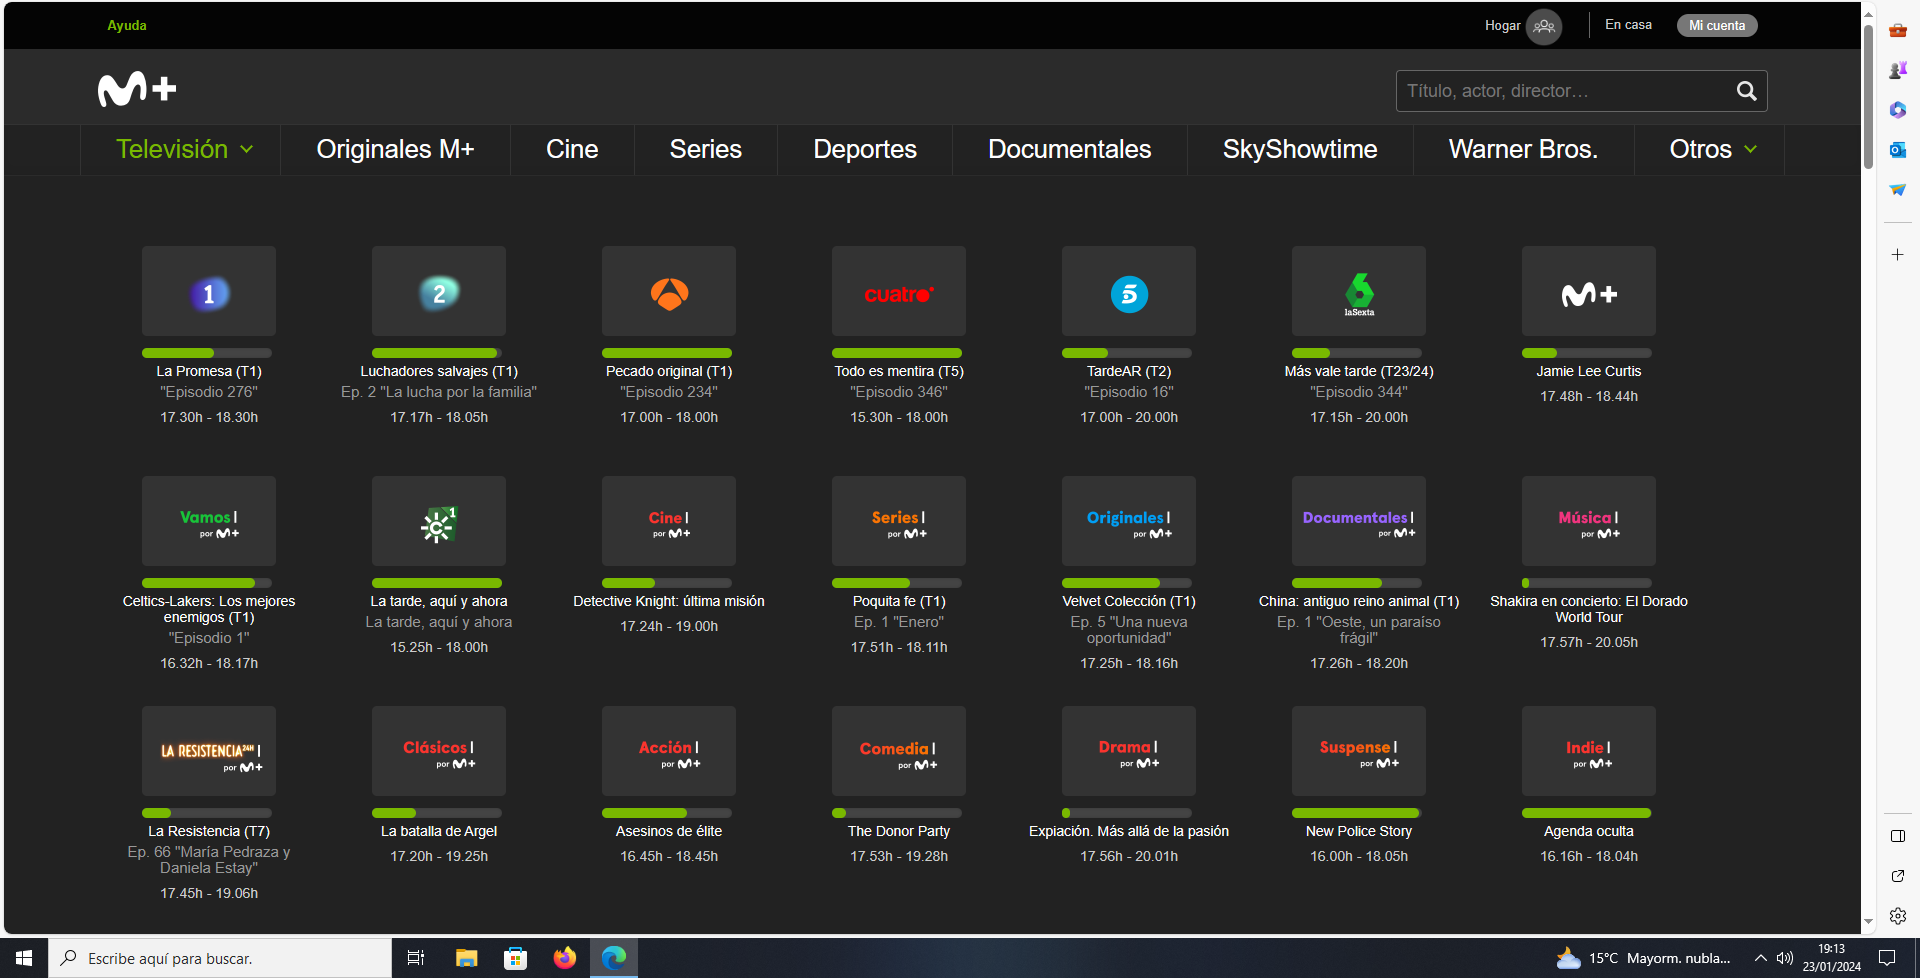Viewport: 1920px width, 978px height.
Task: Go to Originales M+ section
Action: 395,149
